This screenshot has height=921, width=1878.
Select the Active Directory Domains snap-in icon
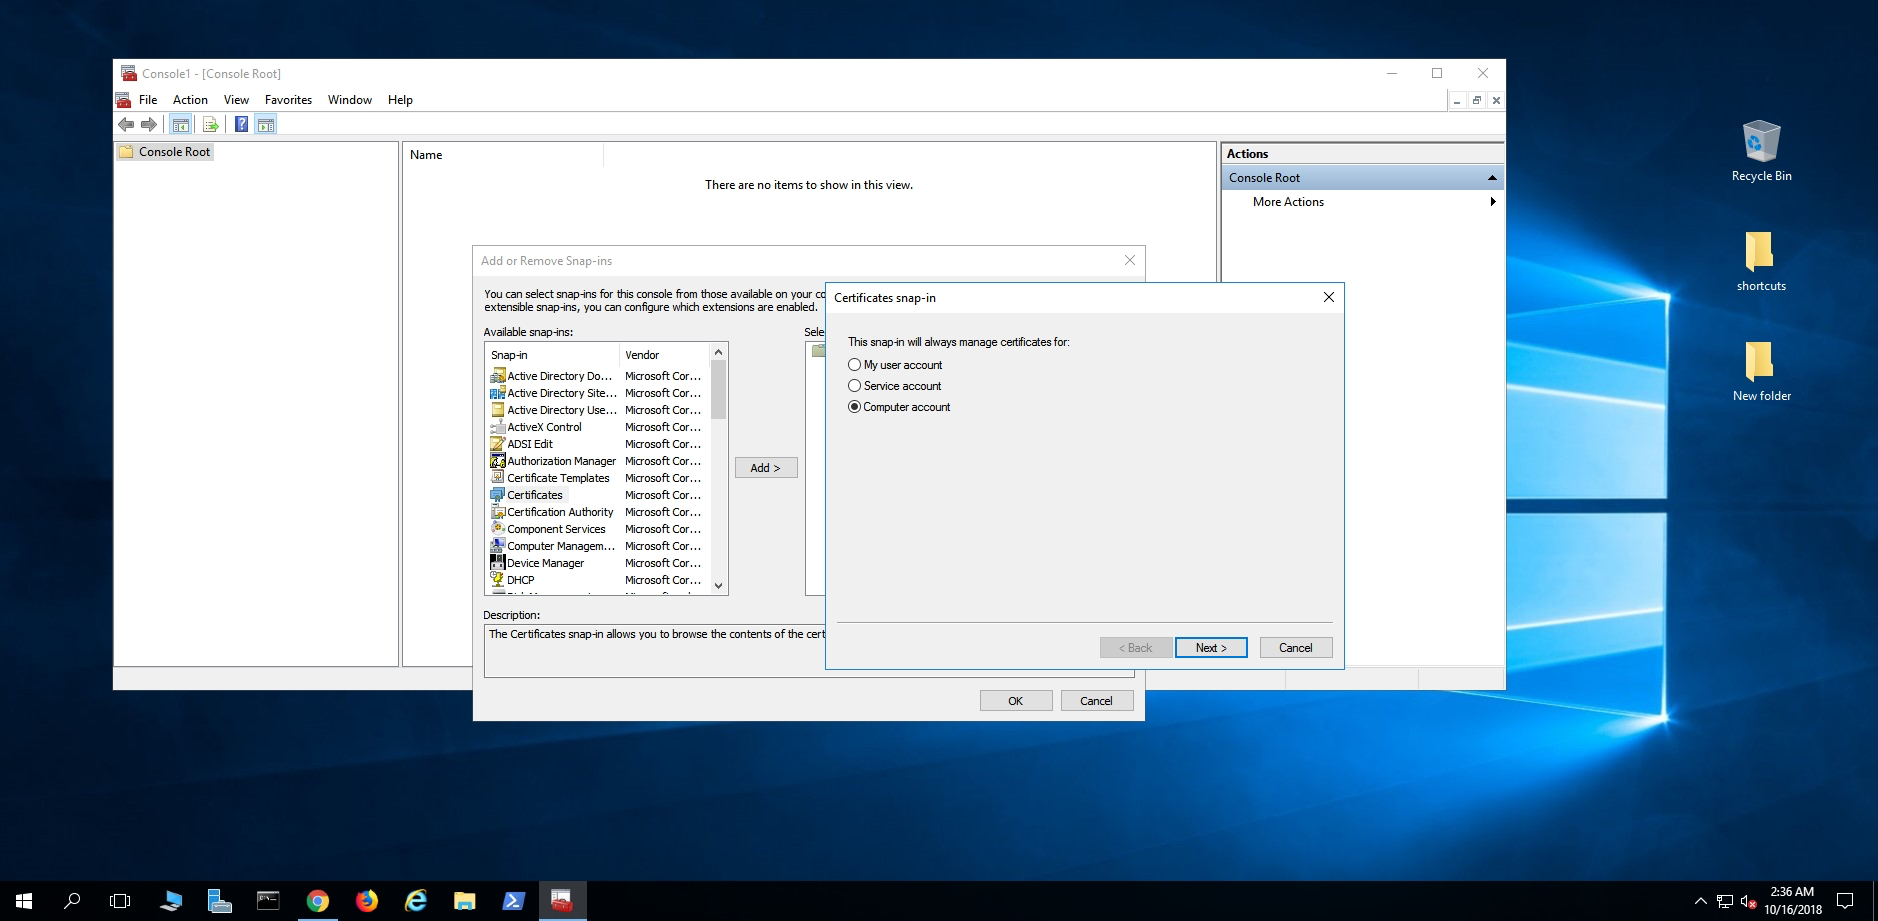click(498, 376)
